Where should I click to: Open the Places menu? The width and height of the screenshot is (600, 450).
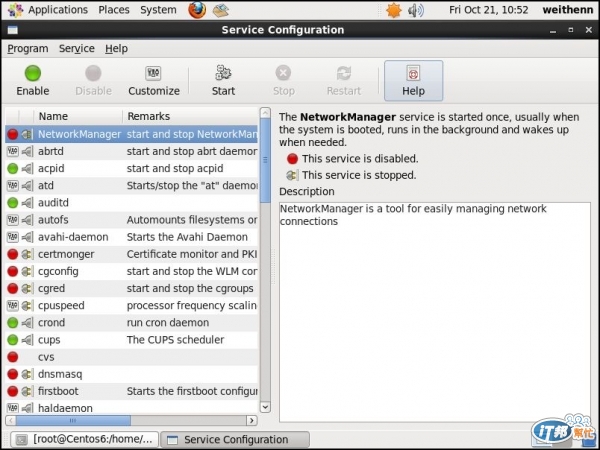[x=114, y=10]
